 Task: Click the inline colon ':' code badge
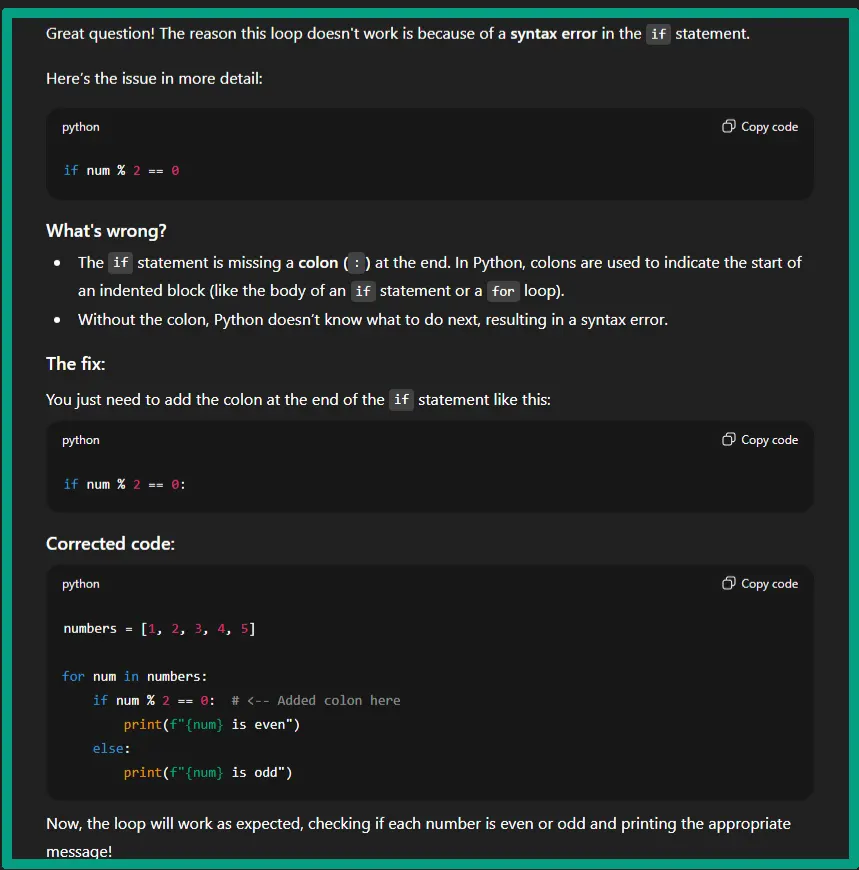[357, 263]
